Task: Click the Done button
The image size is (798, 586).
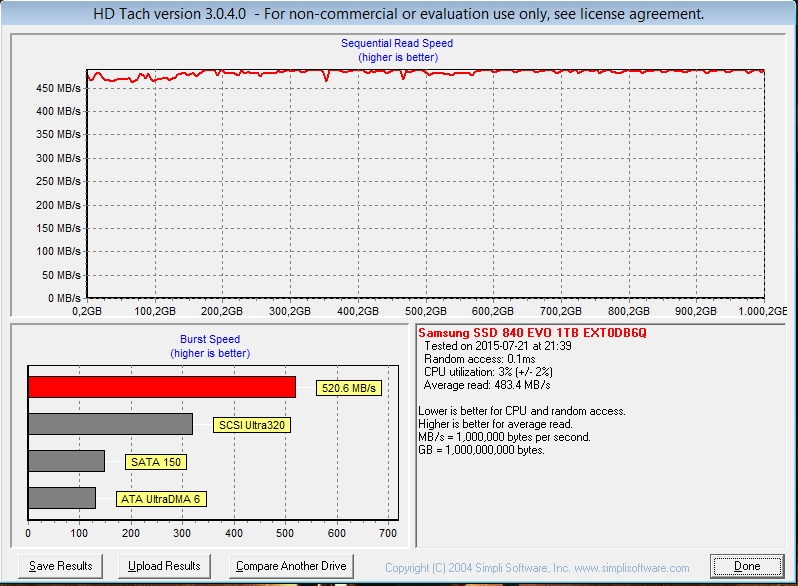Action: point(747,566)
